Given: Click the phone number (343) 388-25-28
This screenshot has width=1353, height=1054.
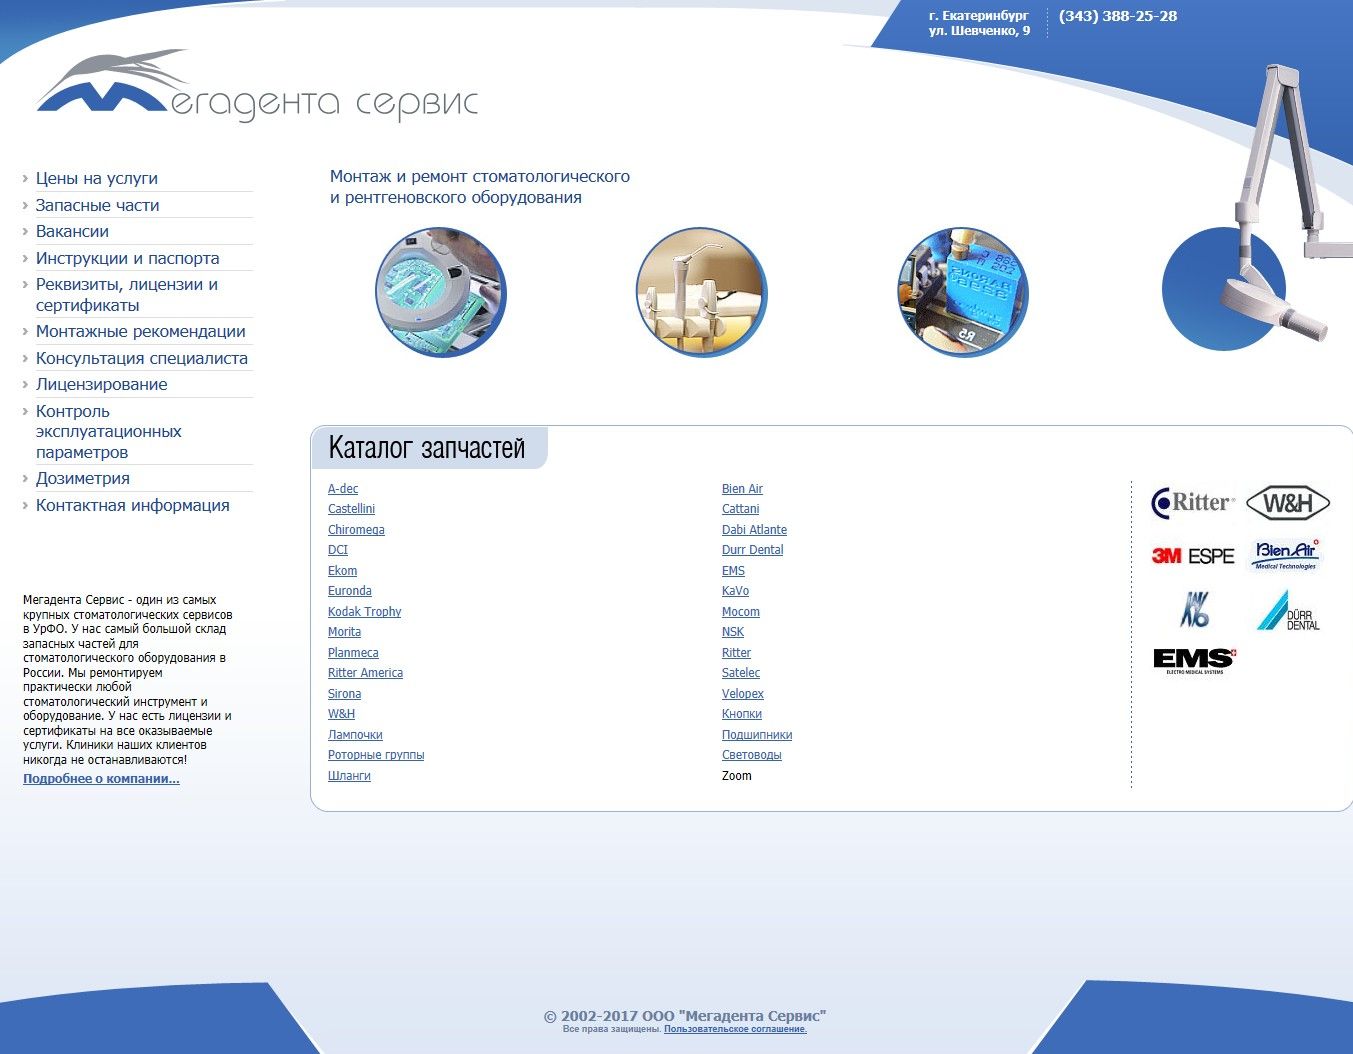Looking at the screenshot, I should click(x=1118, y=16).
